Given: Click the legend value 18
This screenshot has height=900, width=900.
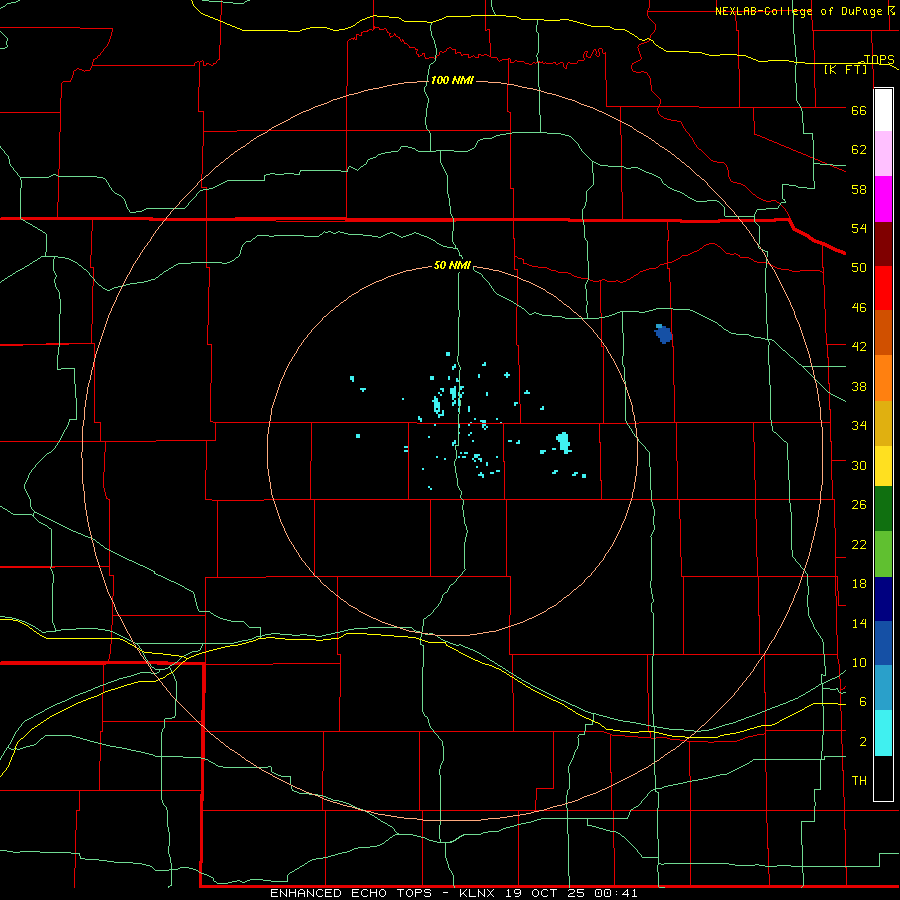Looking at the screenshot, I should [859, 584].
